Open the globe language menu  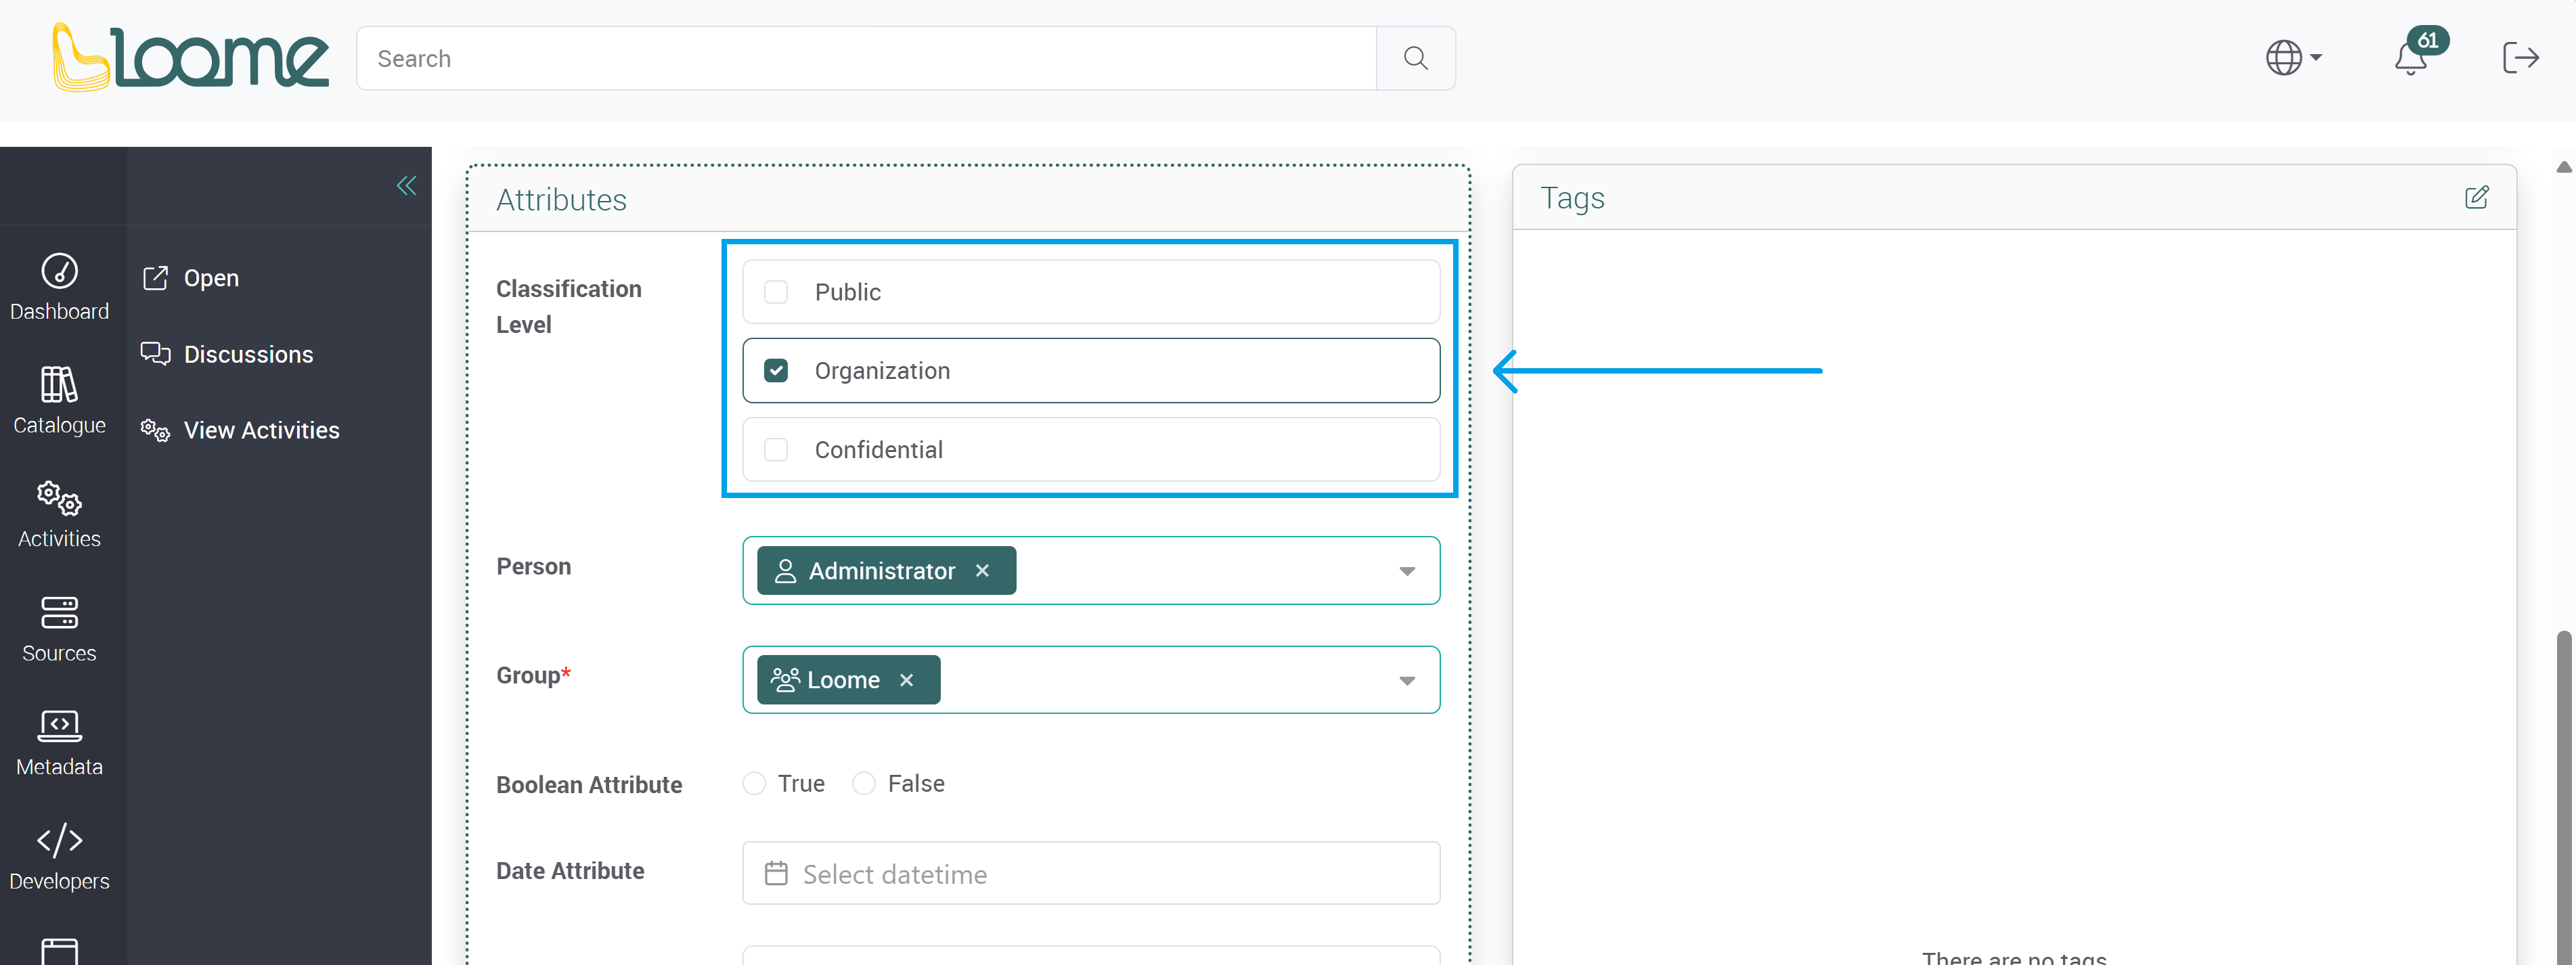click(x=2293, y=58)
